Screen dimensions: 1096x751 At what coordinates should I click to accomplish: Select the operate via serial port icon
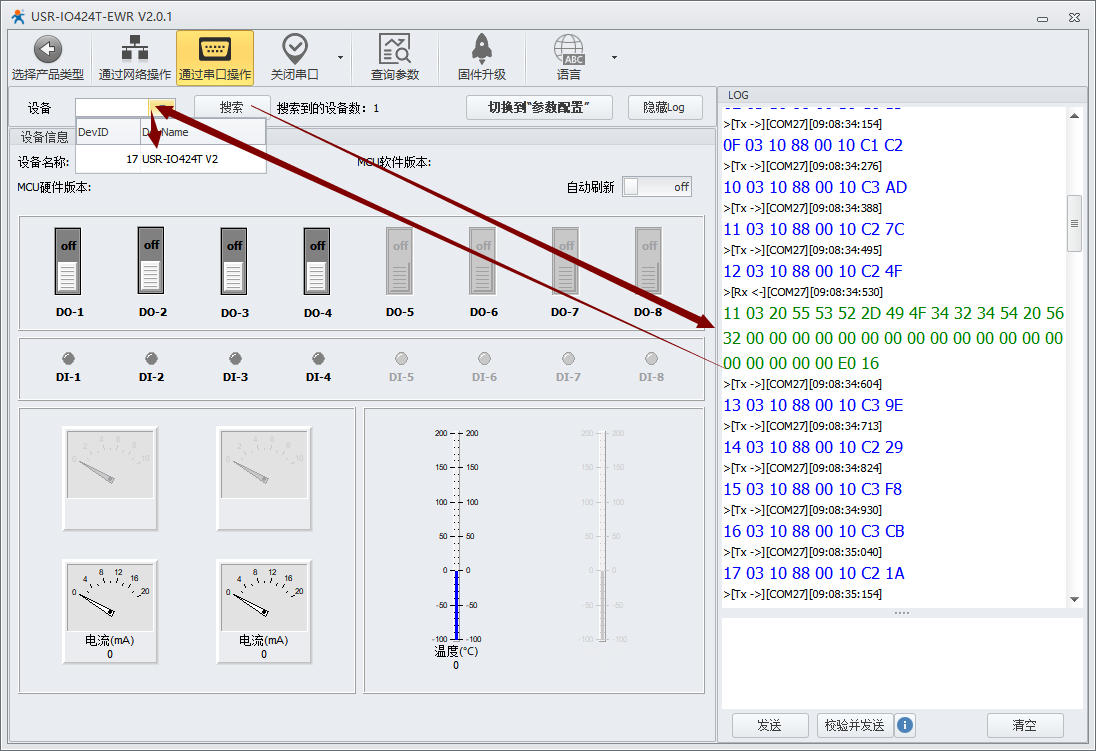215,57
